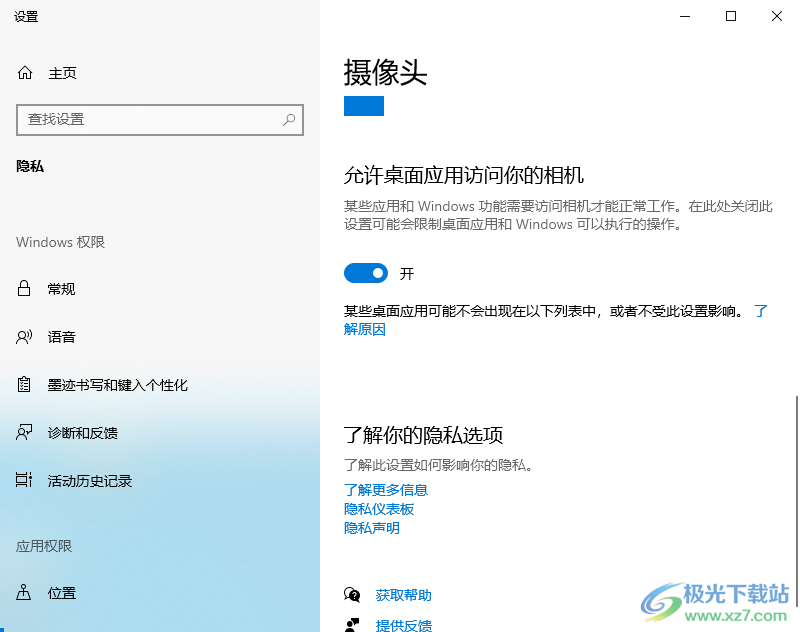Screen dimensions: 800x632
Task: Turn off desktop app camera access toggle
Action: point(366,273)
